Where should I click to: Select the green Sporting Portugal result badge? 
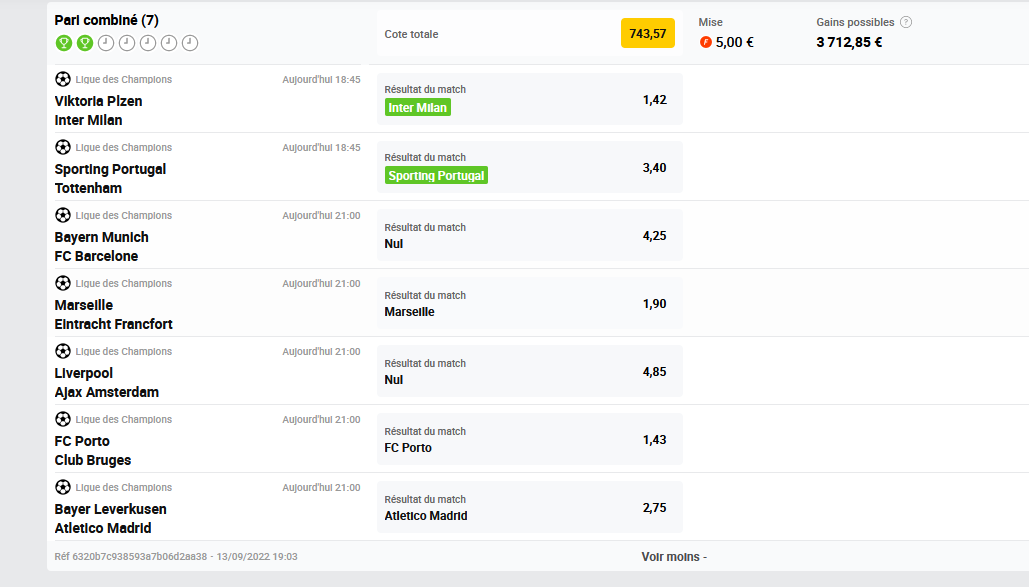coord(436,175)
